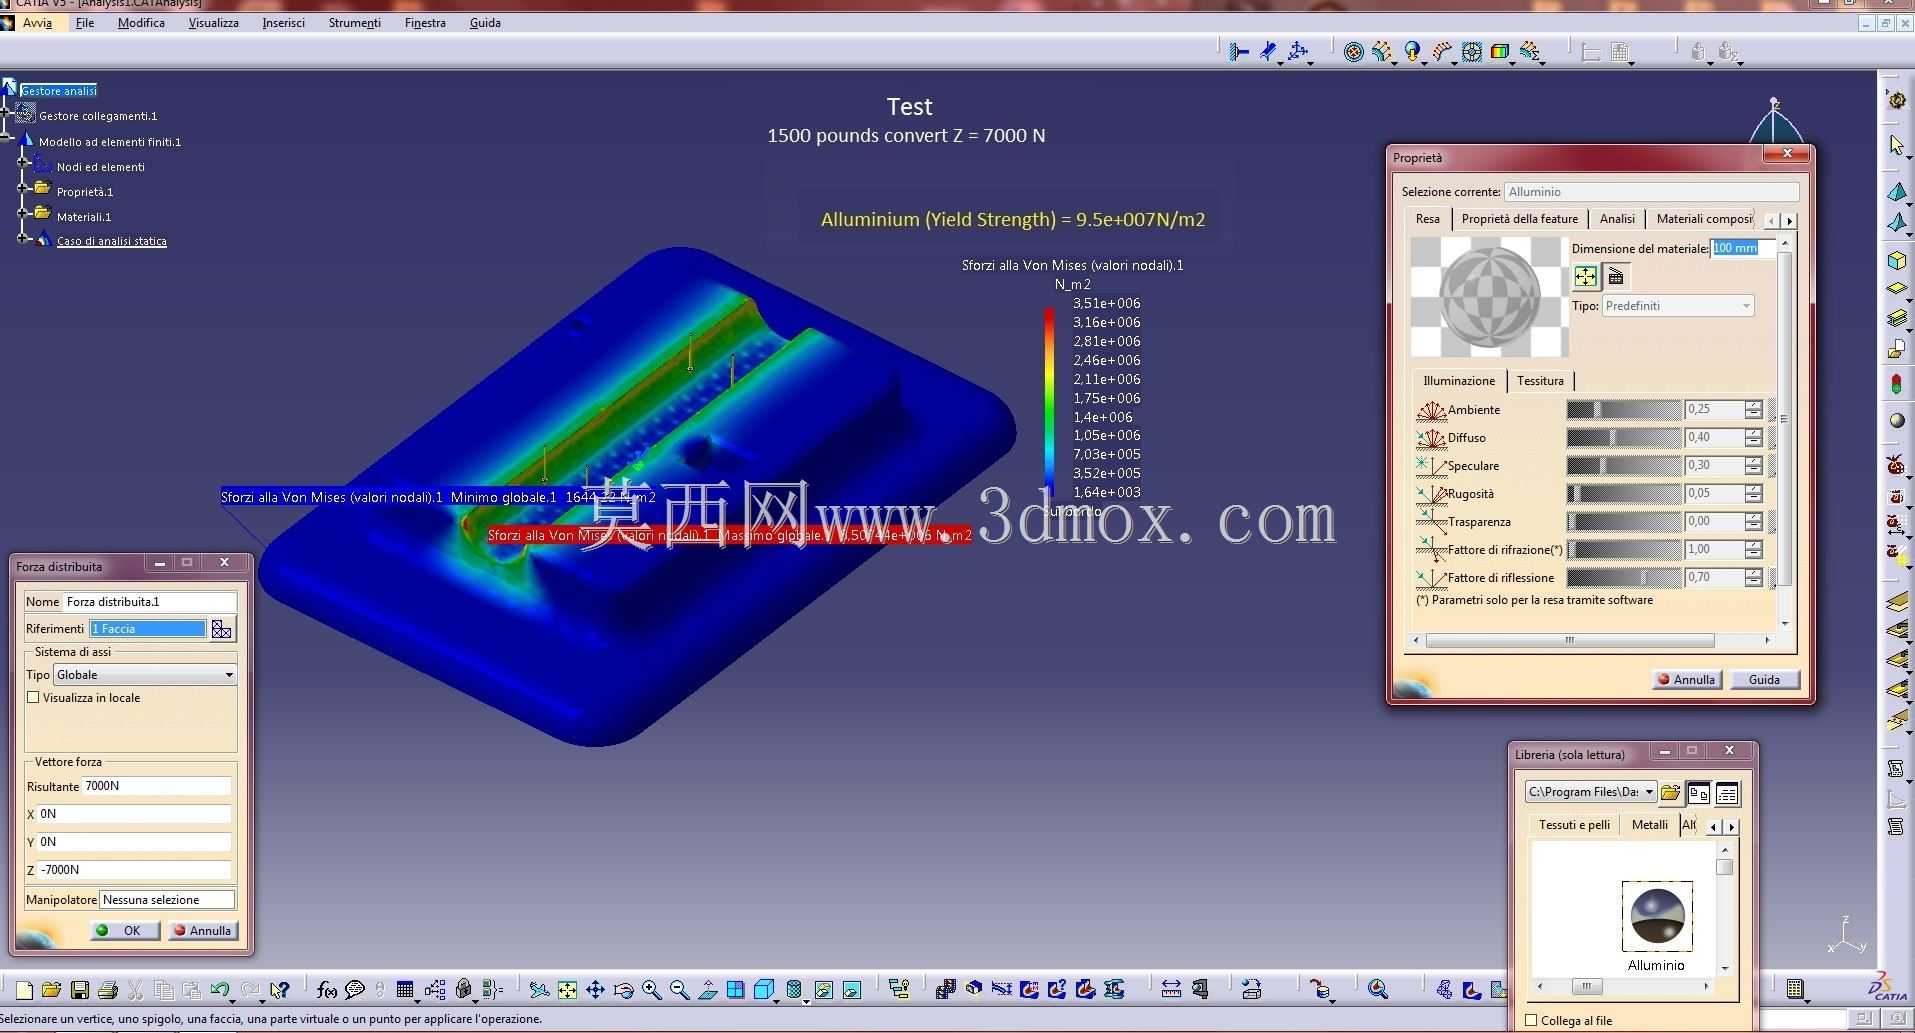Click Annulla in Forza distribuita dialog
This screenshot has width=1915, height=1033.
(203, 931)
